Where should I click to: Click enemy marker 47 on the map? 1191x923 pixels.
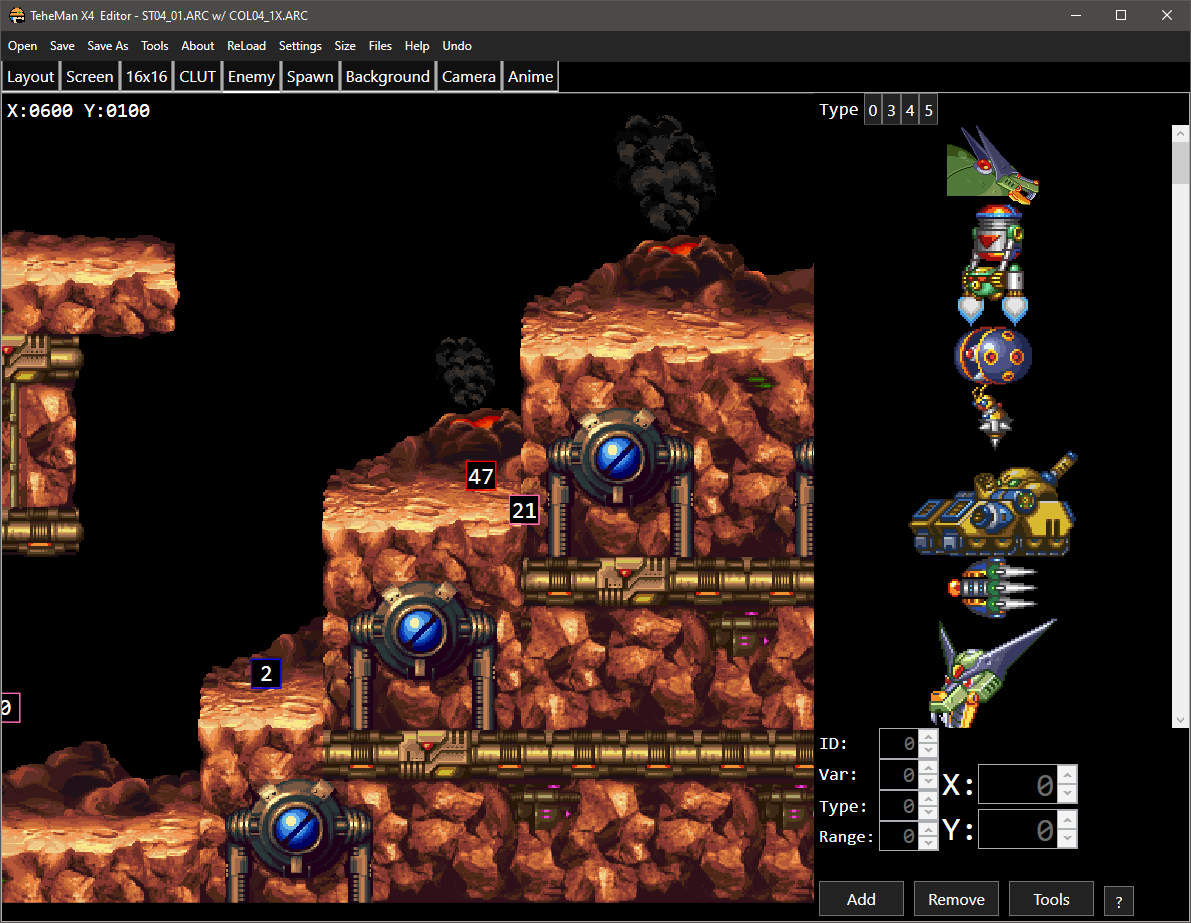pyautogui.click(x=481, y=476)
